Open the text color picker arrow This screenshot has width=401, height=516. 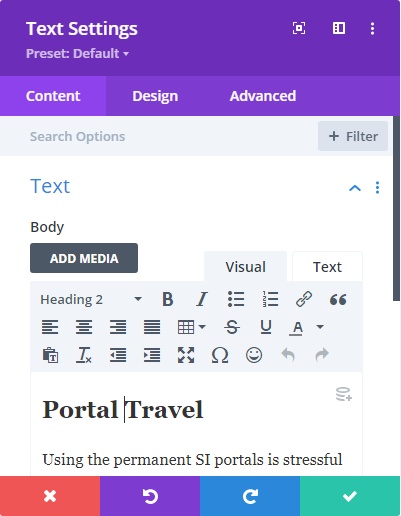[320, 327]
